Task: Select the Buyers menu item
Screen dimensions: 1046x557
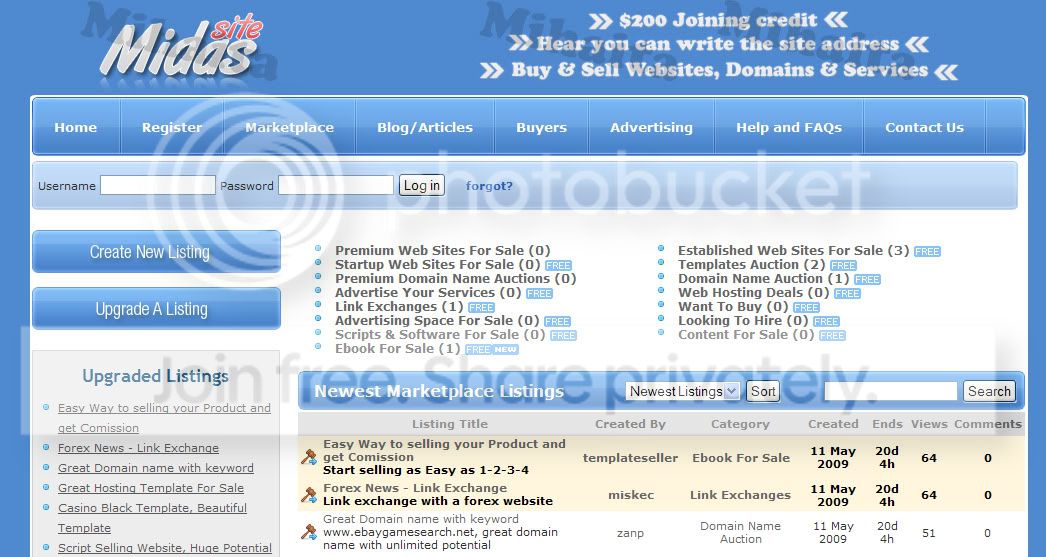Action: [x=542, y=127]
